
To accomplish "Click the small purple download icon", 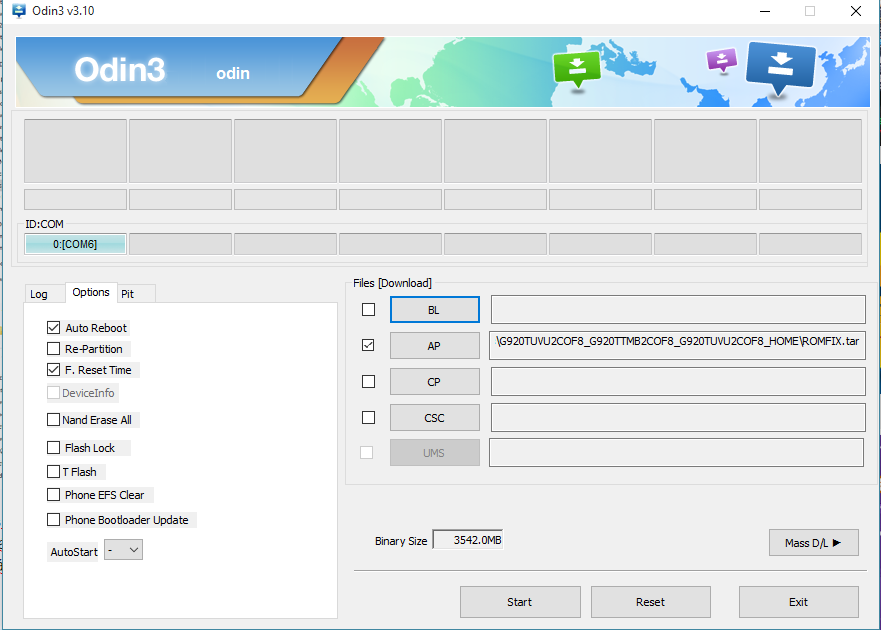I will [720, 60].
